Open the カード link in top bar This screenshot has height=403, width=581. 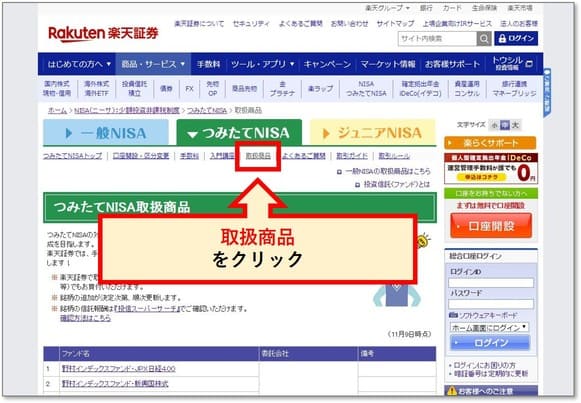point(452,8)
